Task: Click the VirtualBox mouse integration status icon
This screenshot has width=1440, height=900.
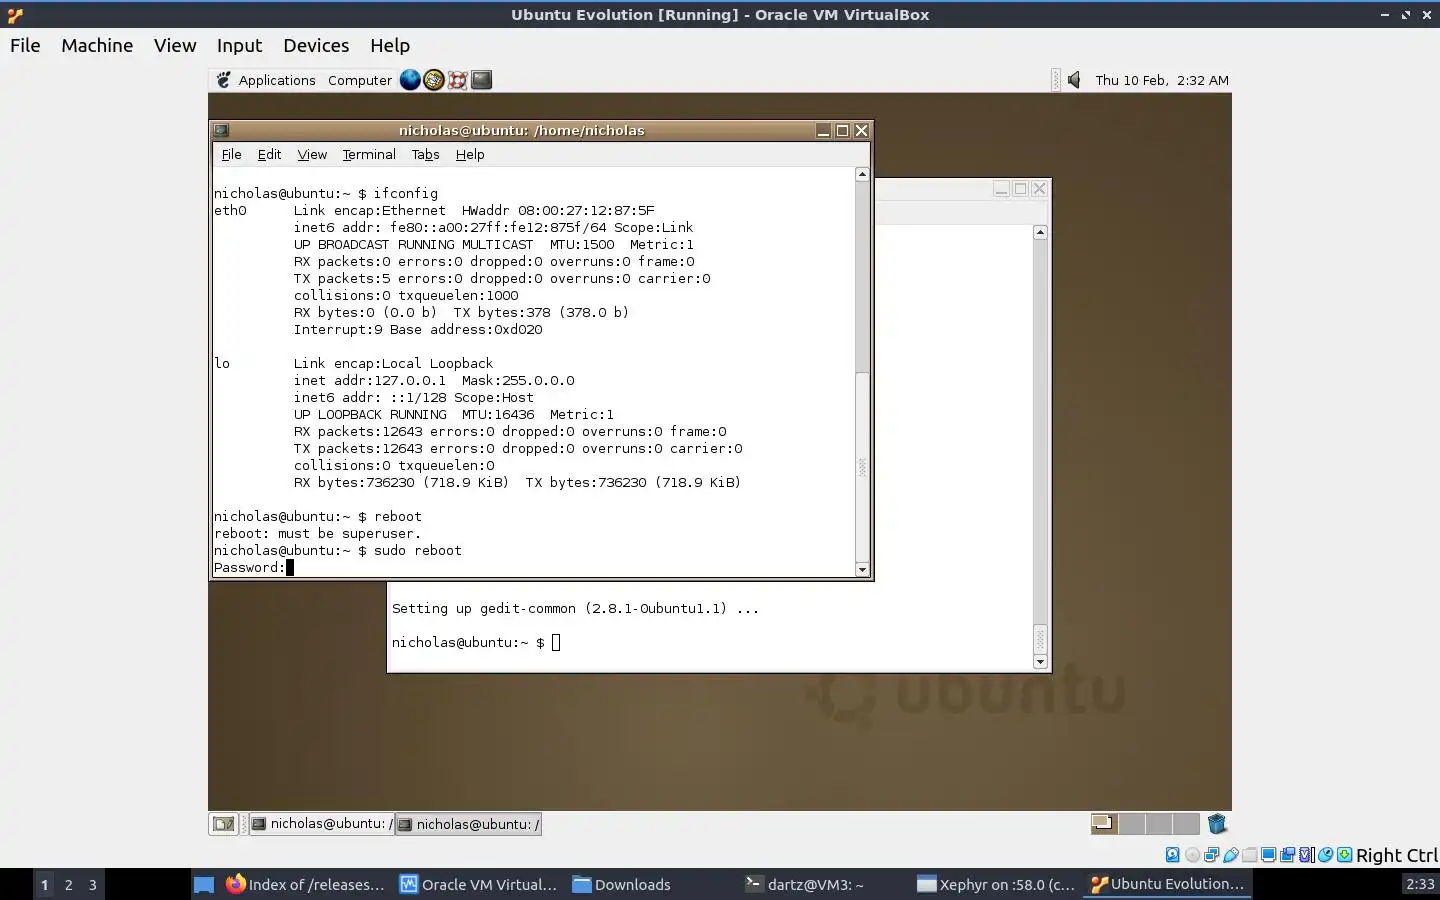Action: tap(1326, 855)
